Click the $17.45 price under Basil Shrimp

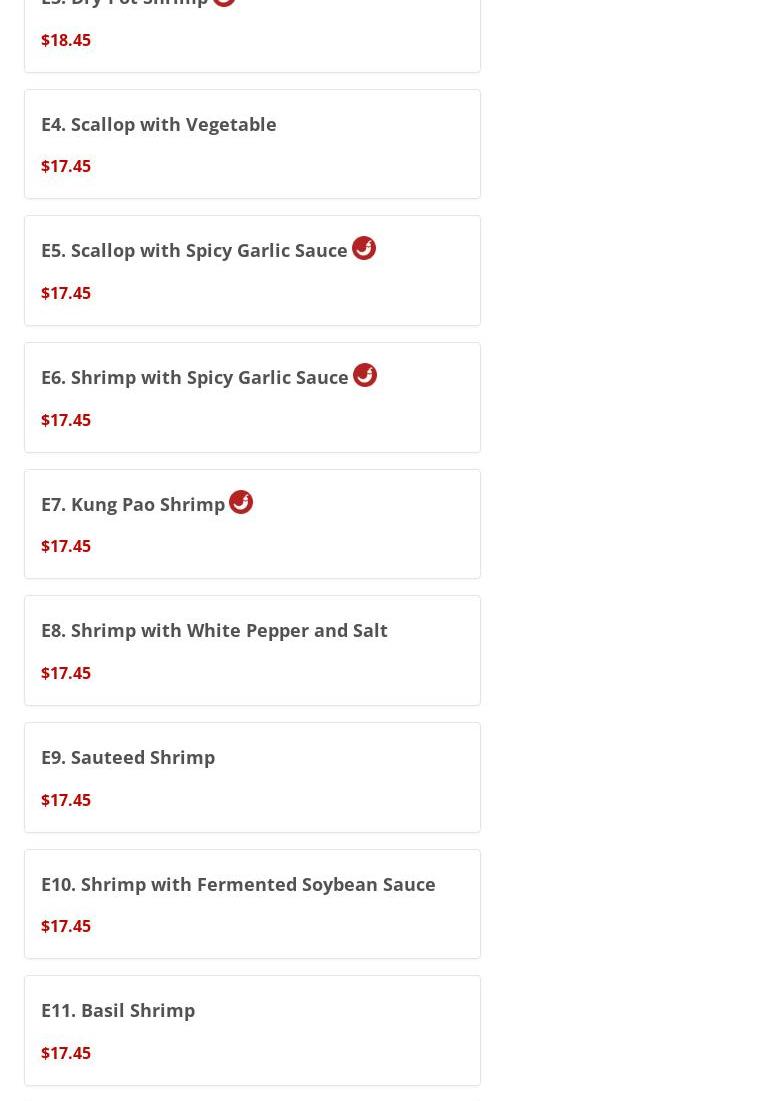point(66,1053)
